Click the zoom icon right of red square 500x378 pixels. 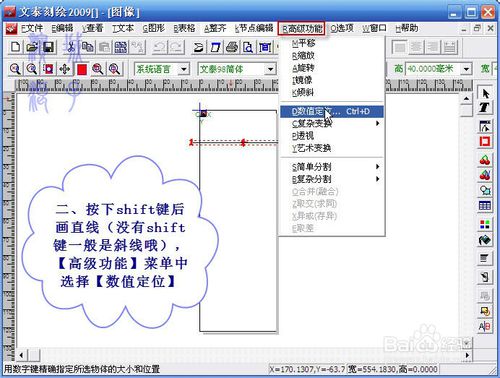click(98, 69)
